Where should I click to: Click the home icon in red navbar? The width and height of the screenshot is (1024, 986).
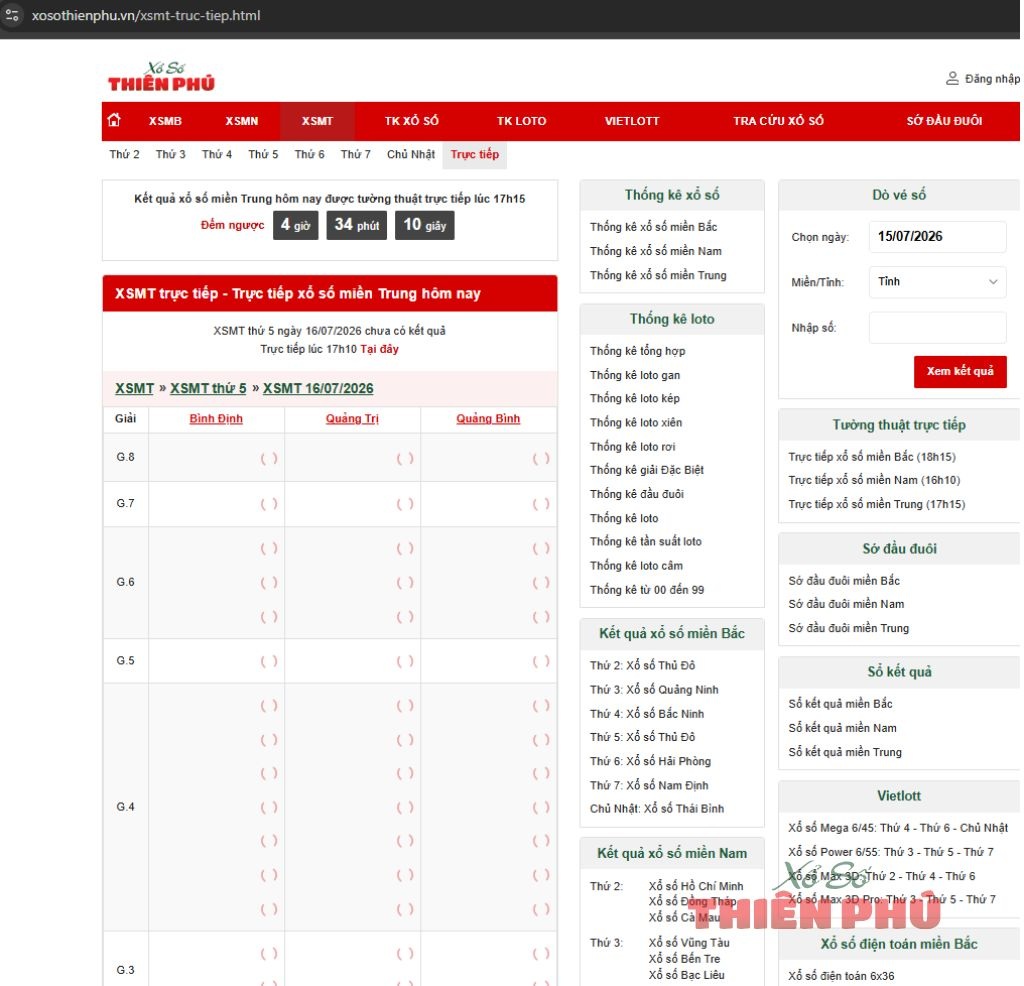[x=114, y=120]
